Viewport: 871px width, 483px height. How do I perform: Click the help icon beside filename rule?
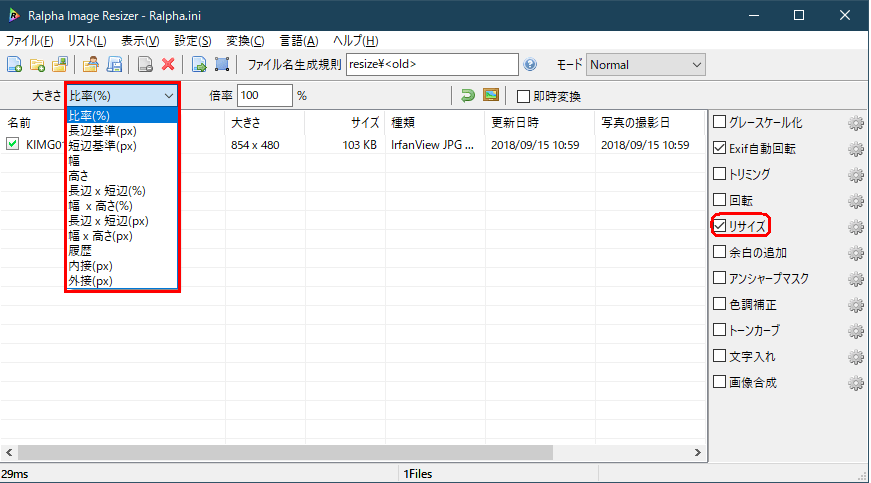[x=530, y=64]
